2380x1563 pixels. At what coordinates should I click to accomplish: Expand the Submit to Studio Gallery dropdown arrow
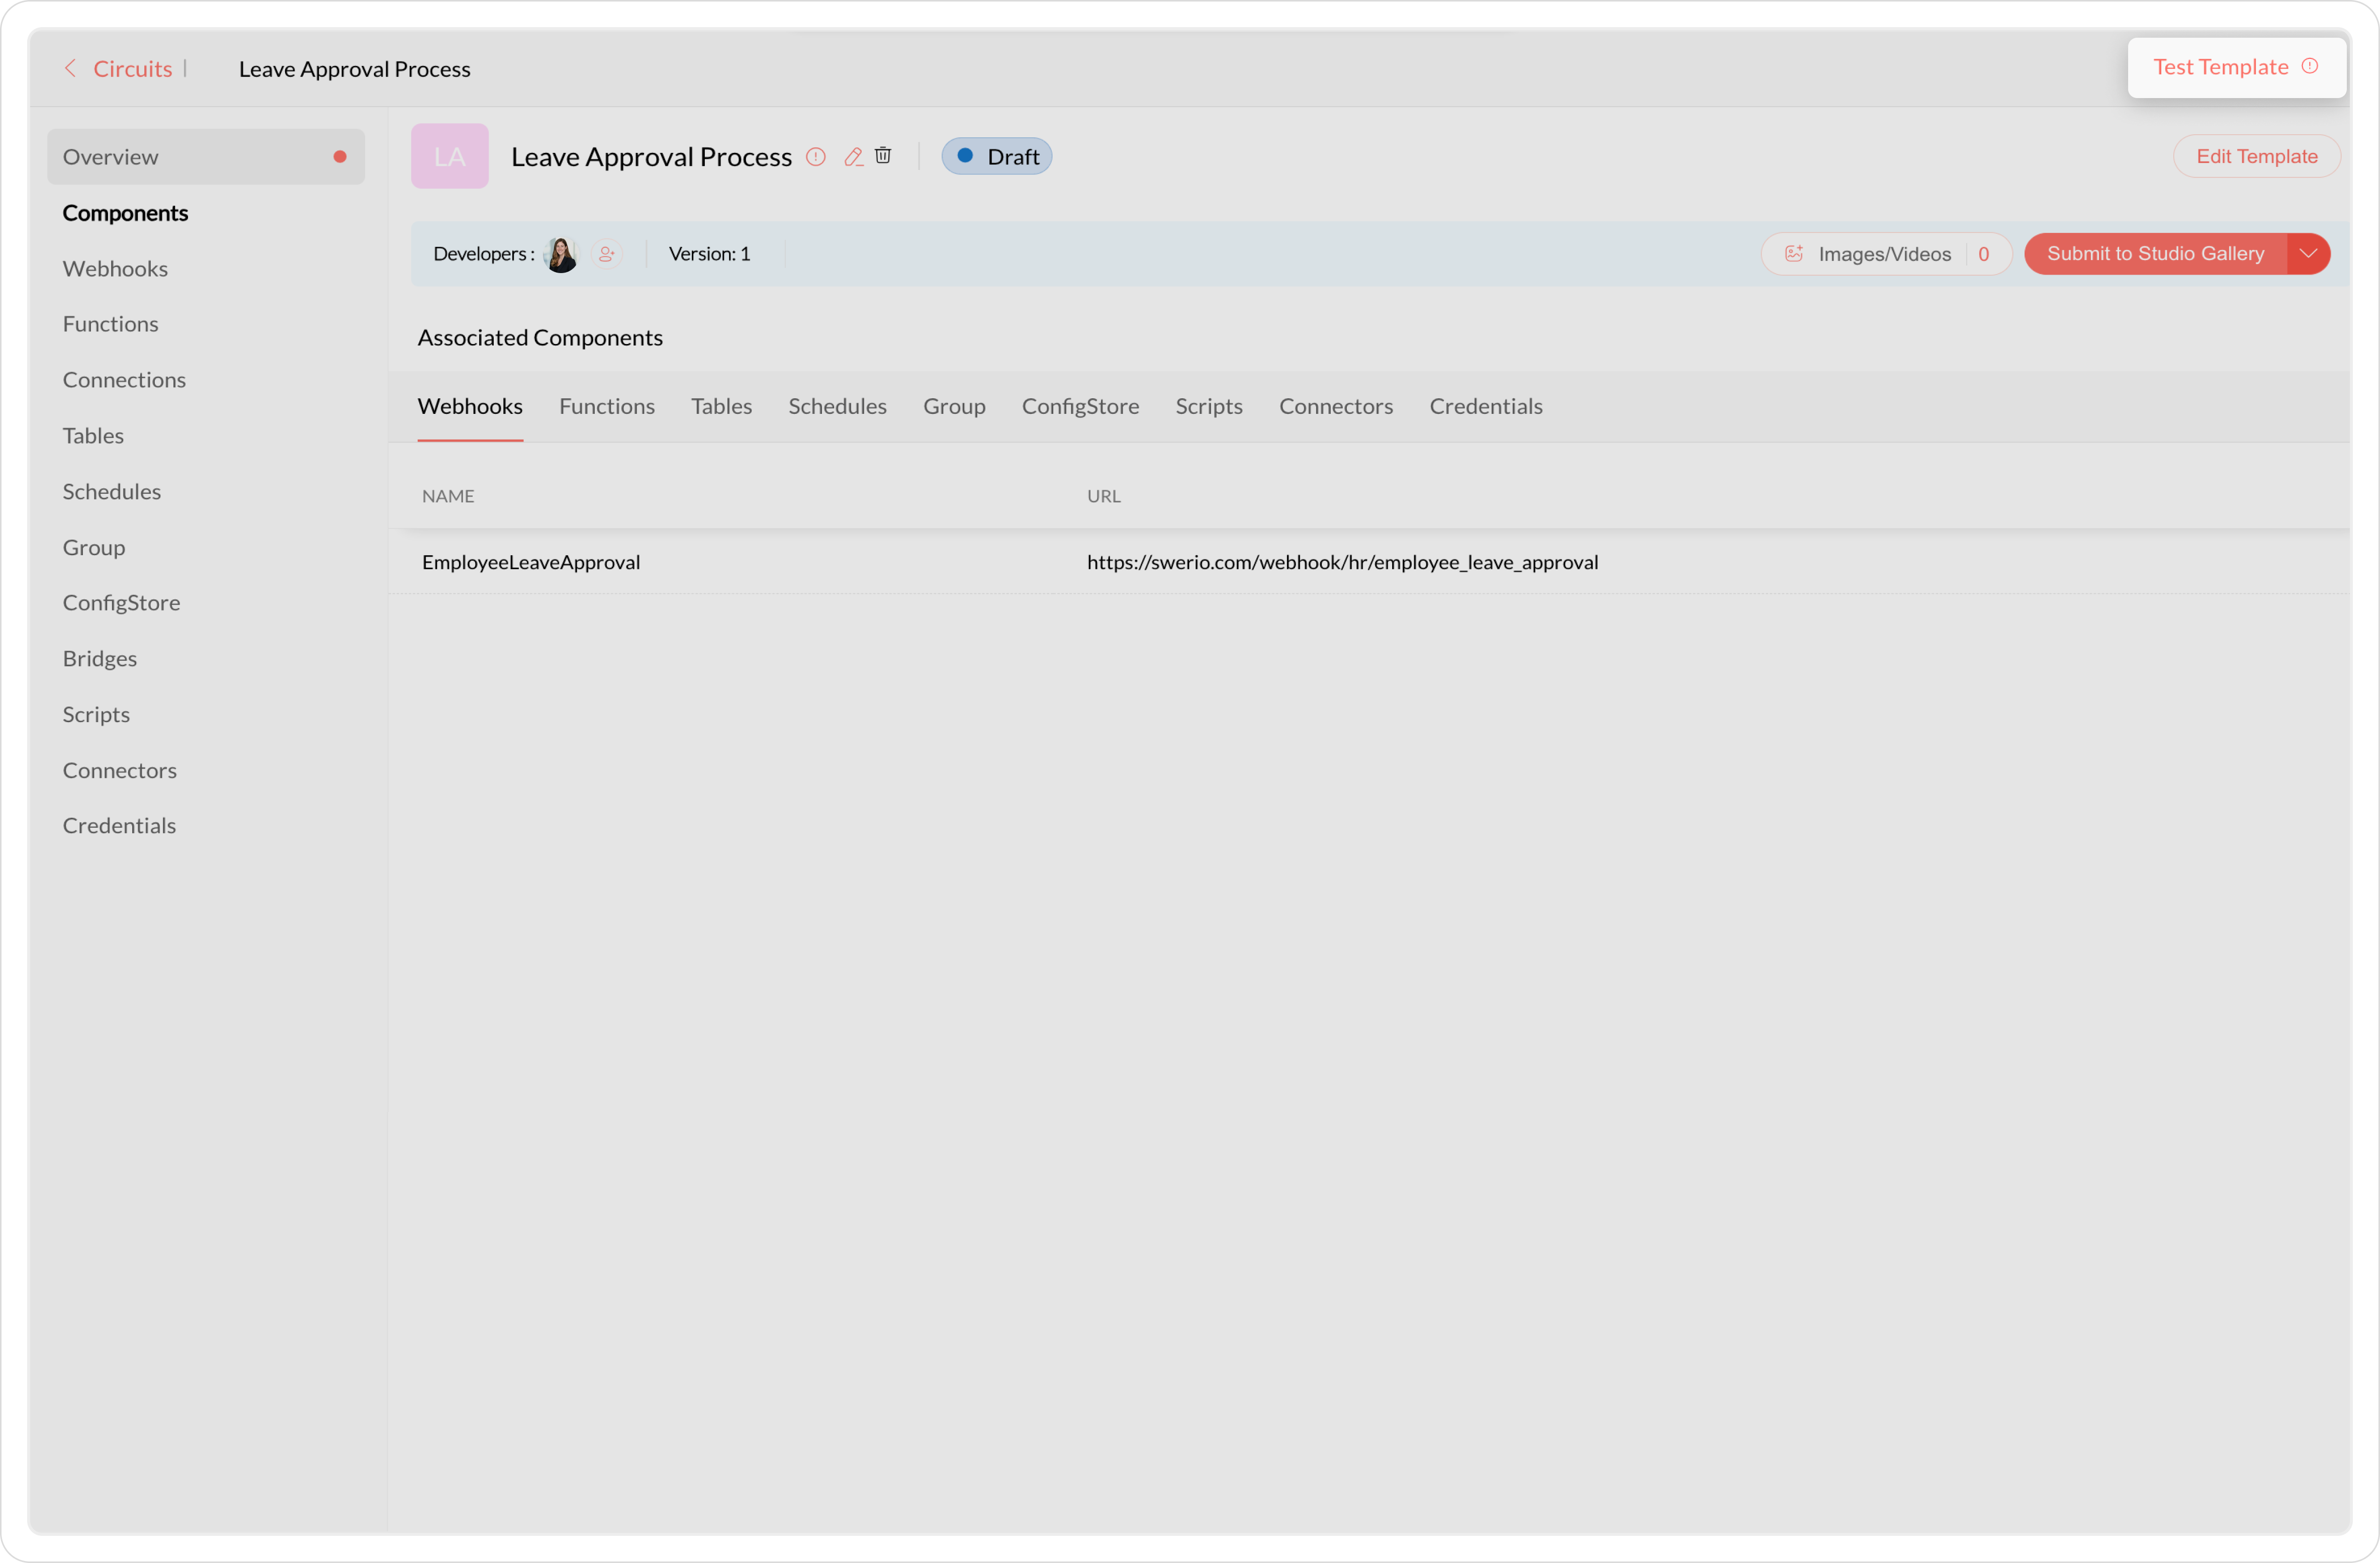coord(2309,254)
